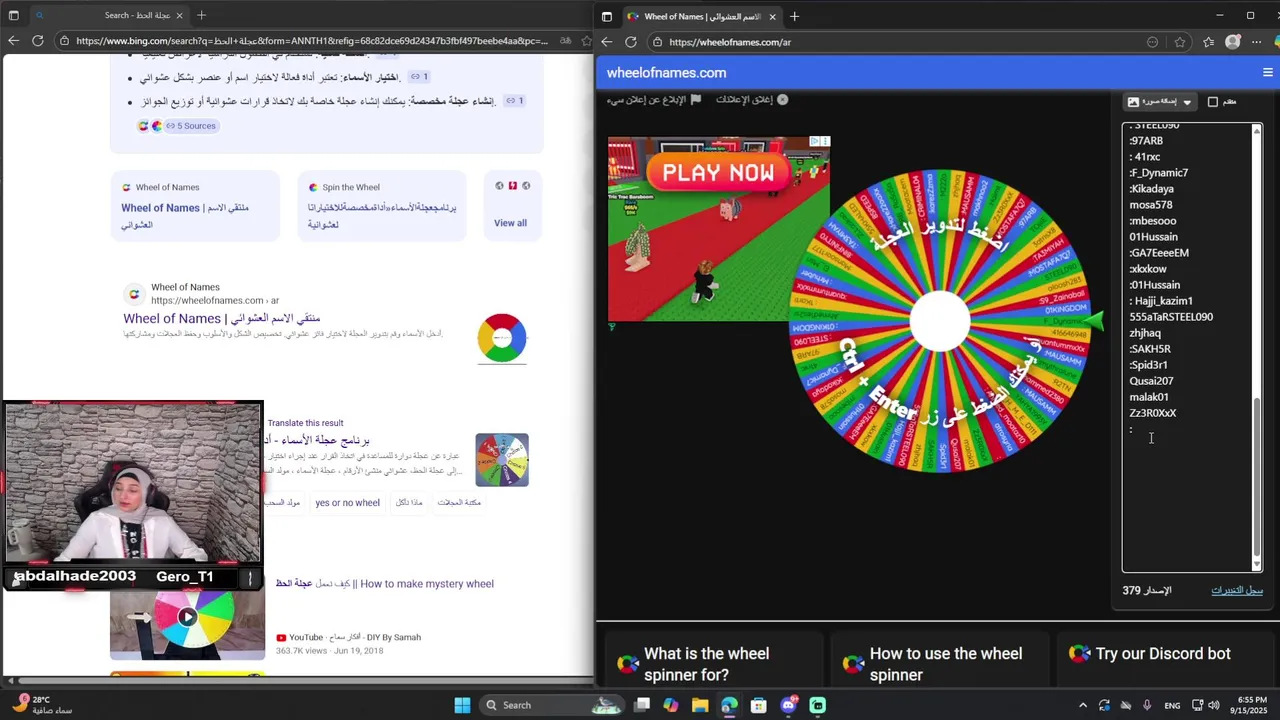Open 'How to make mystery wheel' video result

pos(385,584)
